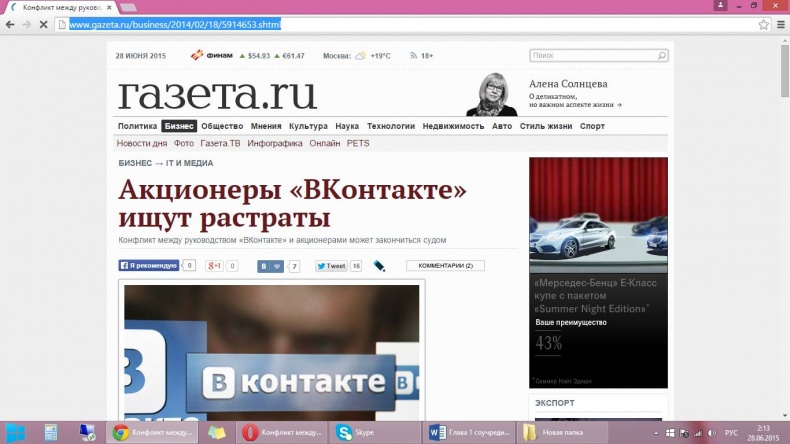
Task: Click the VKontakte like button
Action: click(271, 266)
